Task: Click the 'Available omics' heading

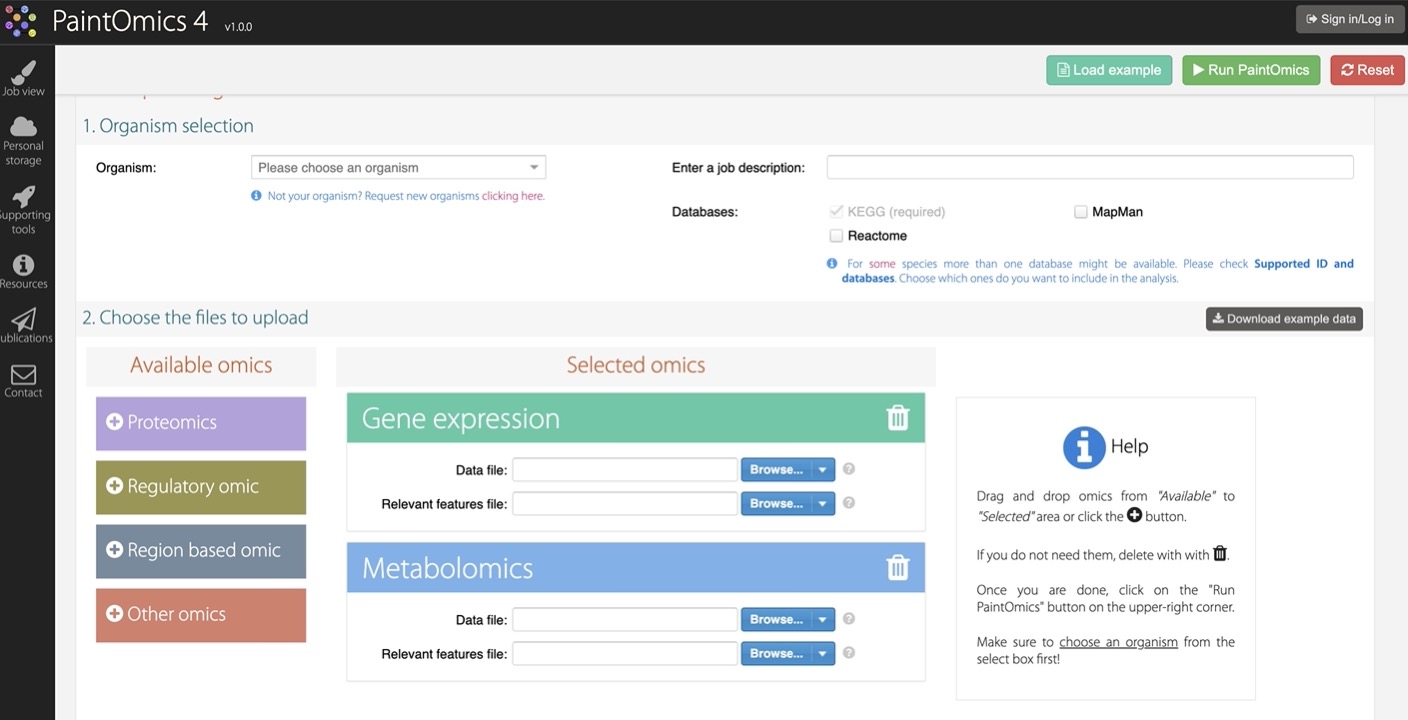Action: (201, 365)
